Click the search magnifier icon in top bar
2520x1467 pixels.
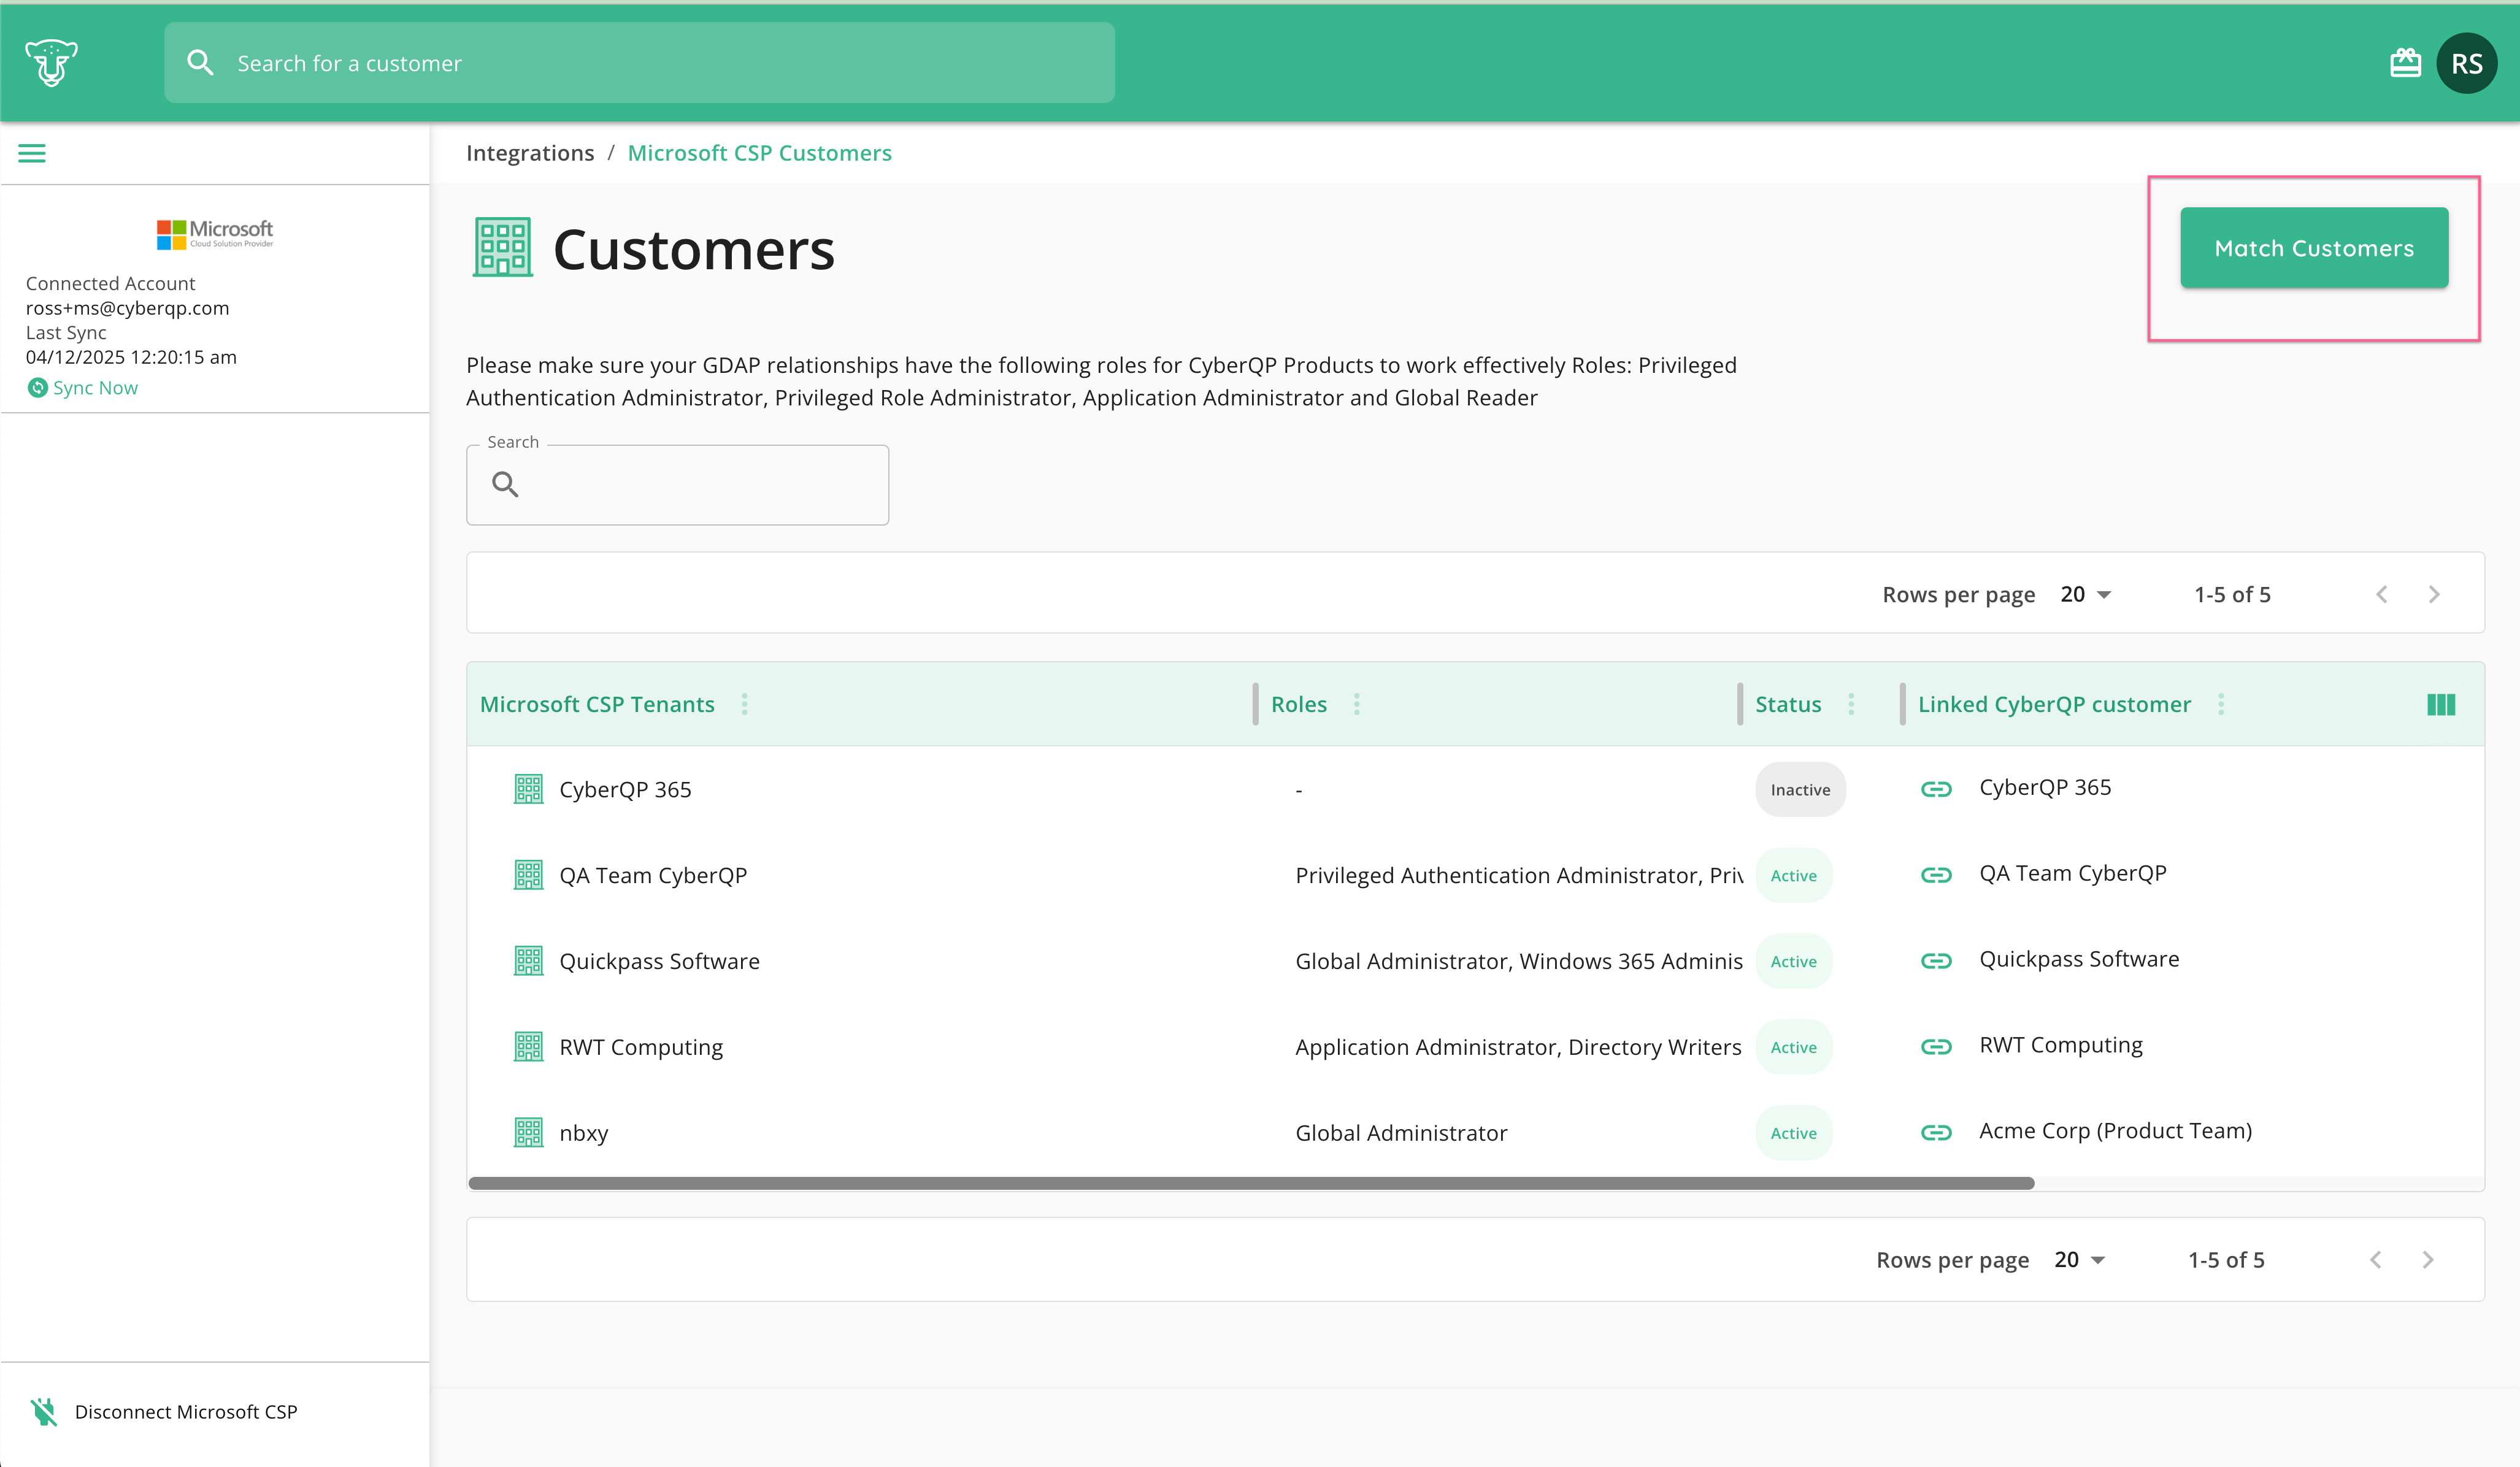[x=200, y=63]
